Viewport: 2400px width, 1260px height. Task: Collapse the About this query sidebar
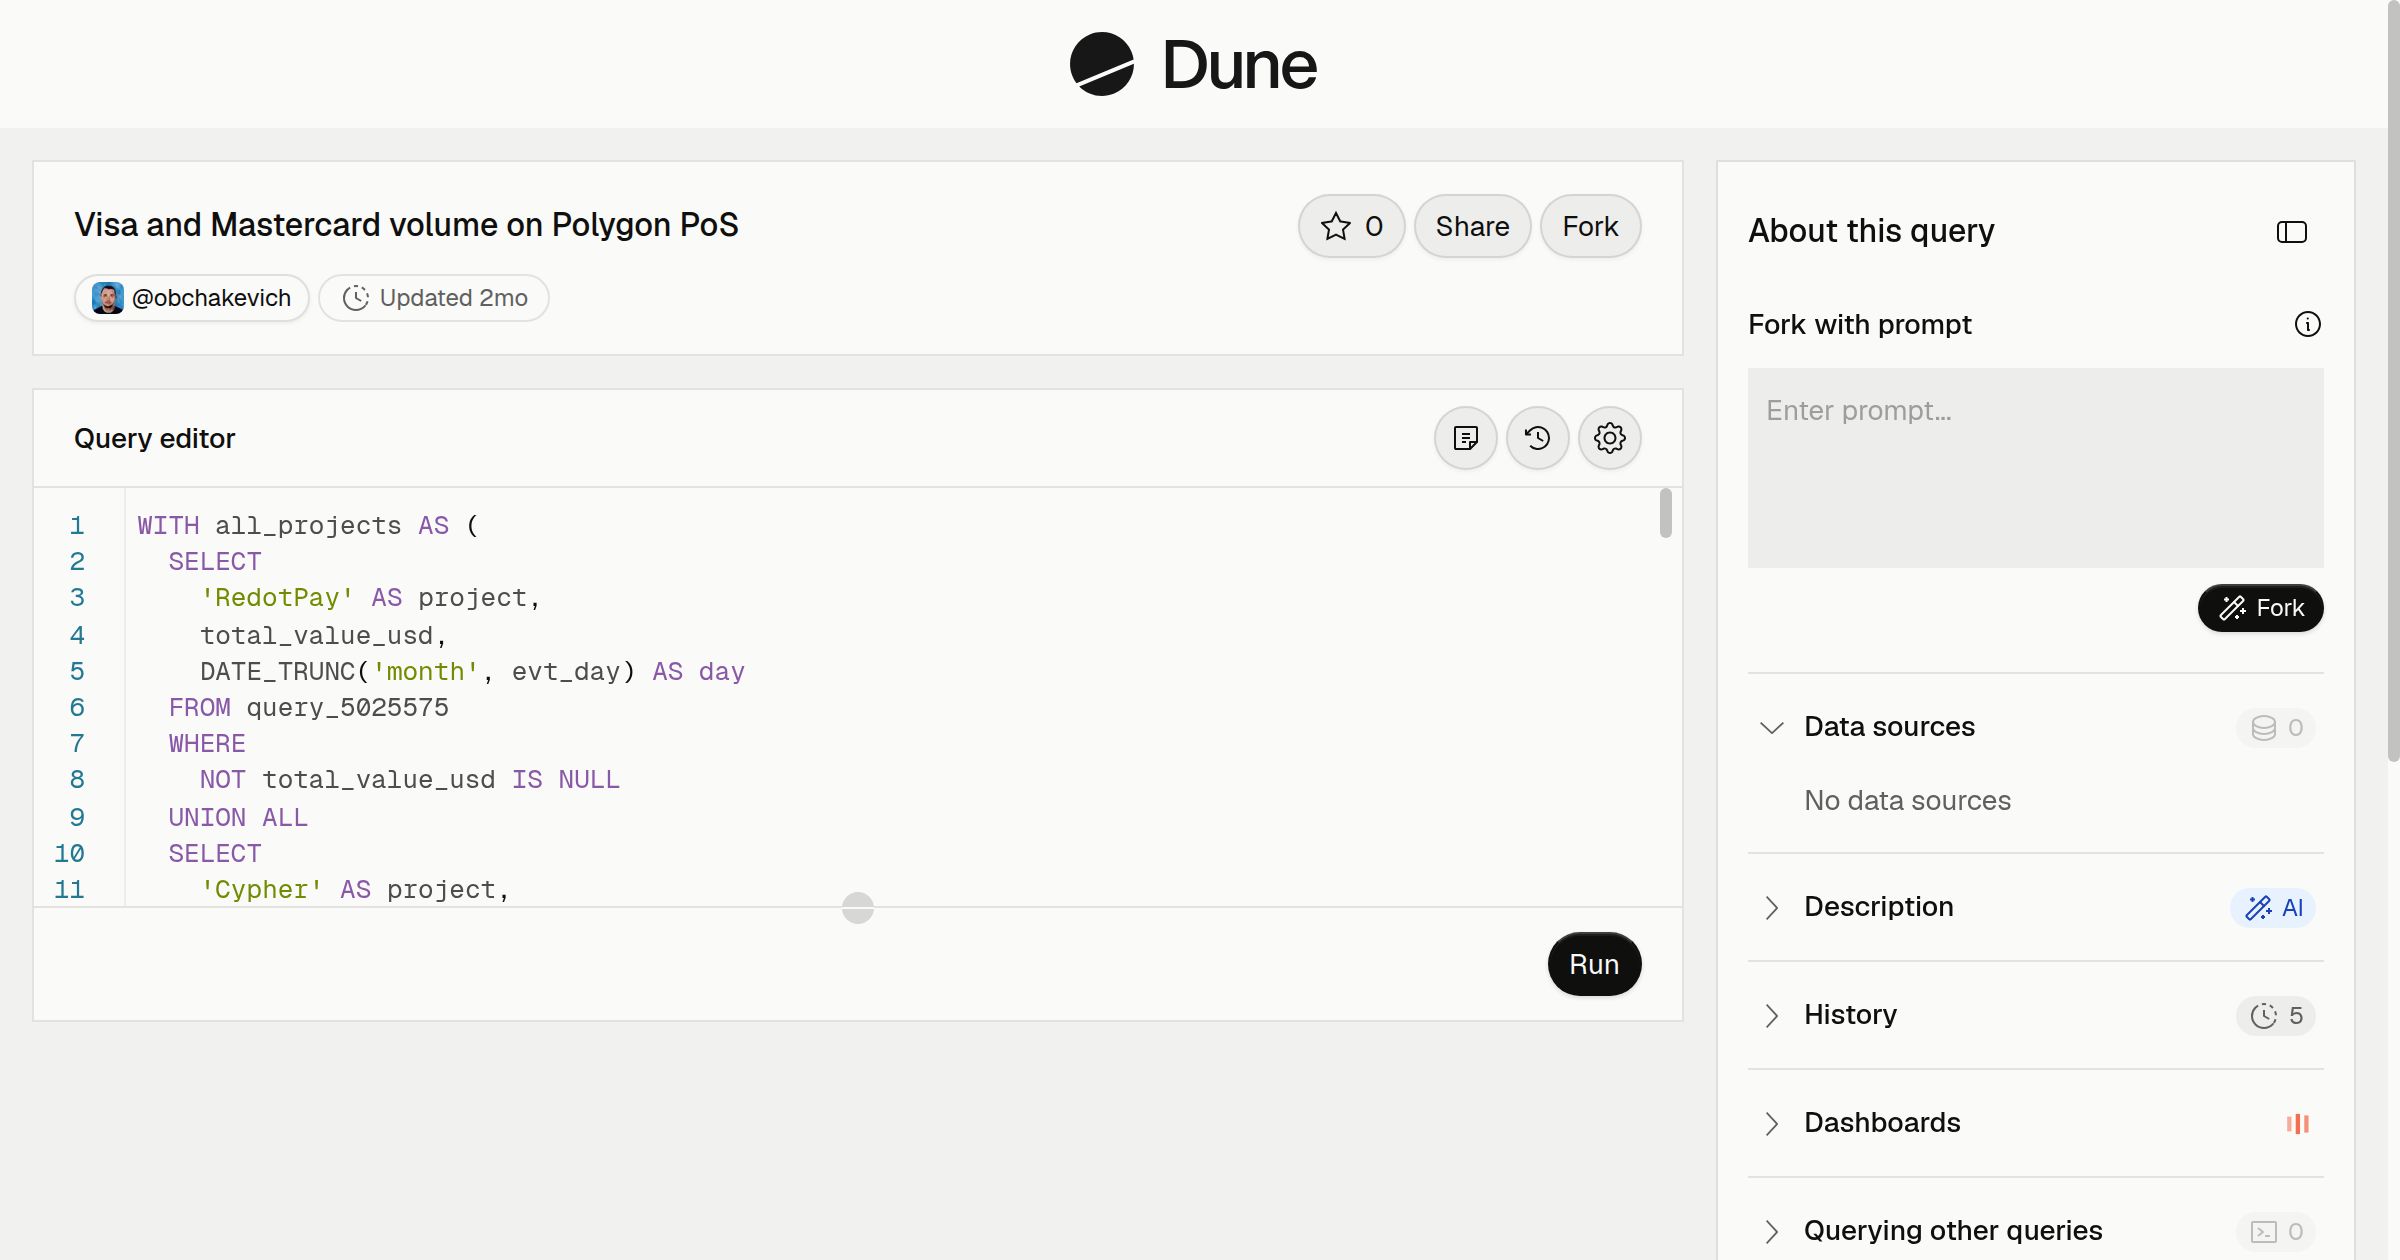point(2291,232)
